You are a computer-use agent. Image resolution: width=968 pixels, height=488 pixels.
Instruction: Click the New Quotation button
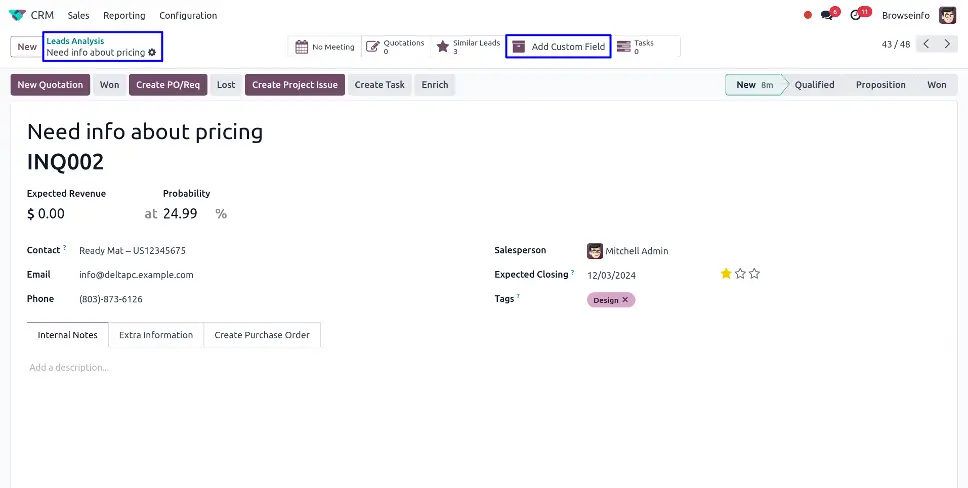(x=50, y=85)
